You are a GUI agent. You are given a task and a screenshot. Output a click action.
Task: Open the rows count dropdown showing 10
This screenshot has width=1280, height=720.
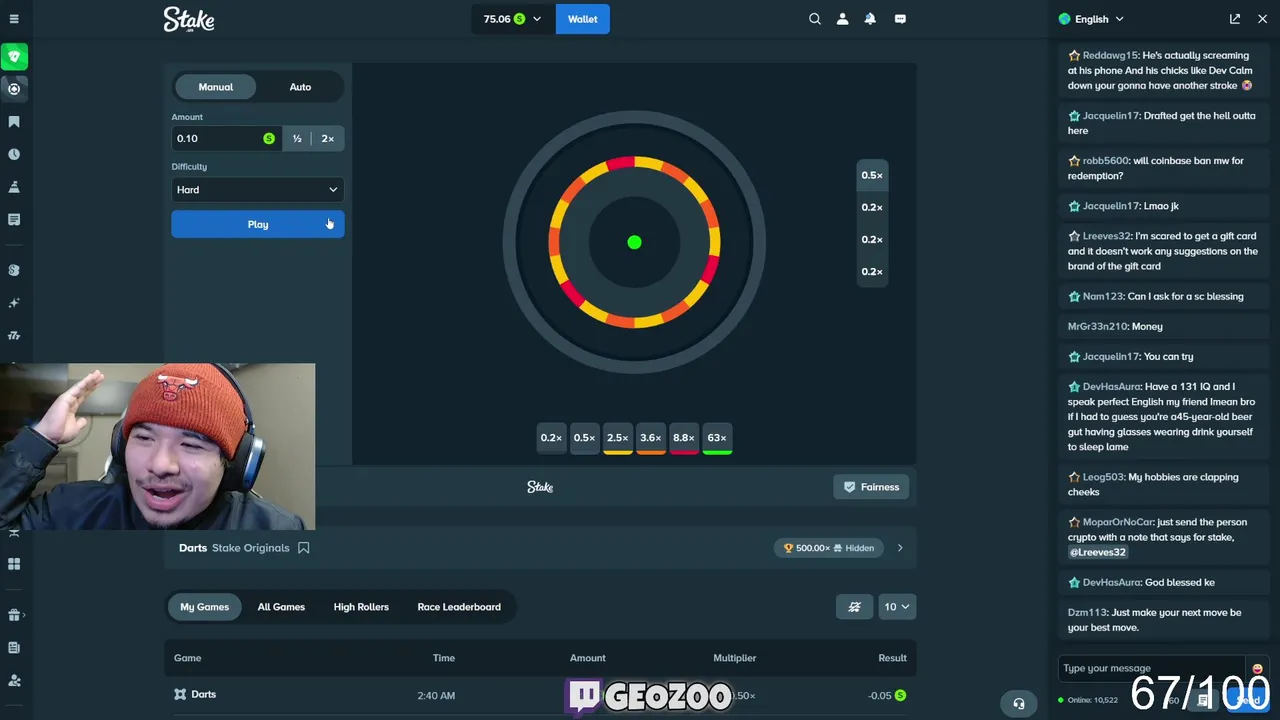pyautogui.click(x=897, y=607)
